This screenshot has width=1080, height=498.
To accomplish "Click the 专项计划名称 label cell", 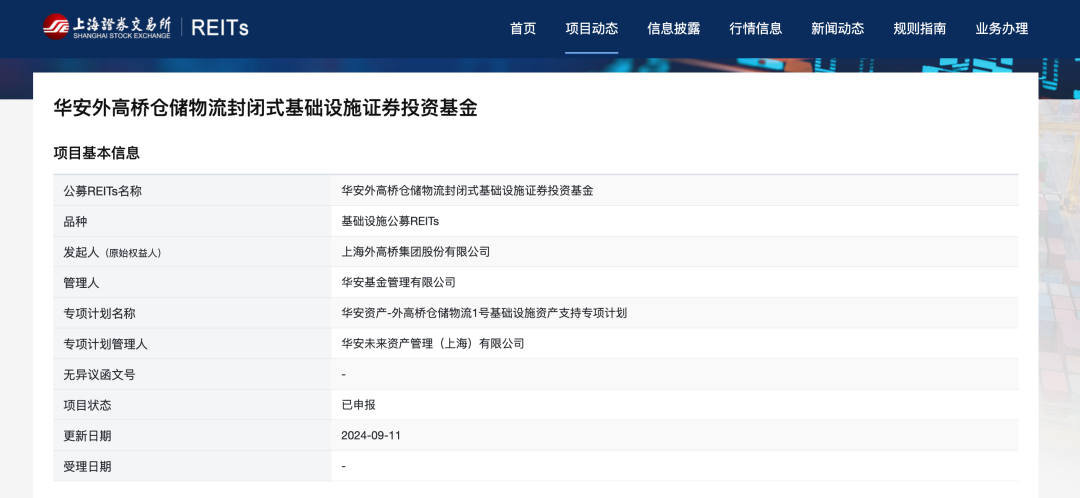I will 192,313.
